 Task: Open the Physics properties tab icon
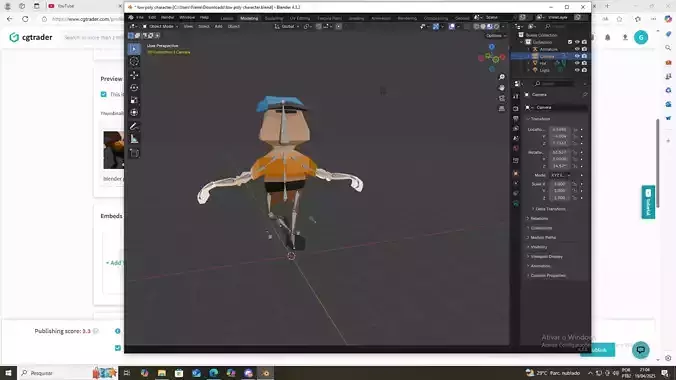coord(516,183)
